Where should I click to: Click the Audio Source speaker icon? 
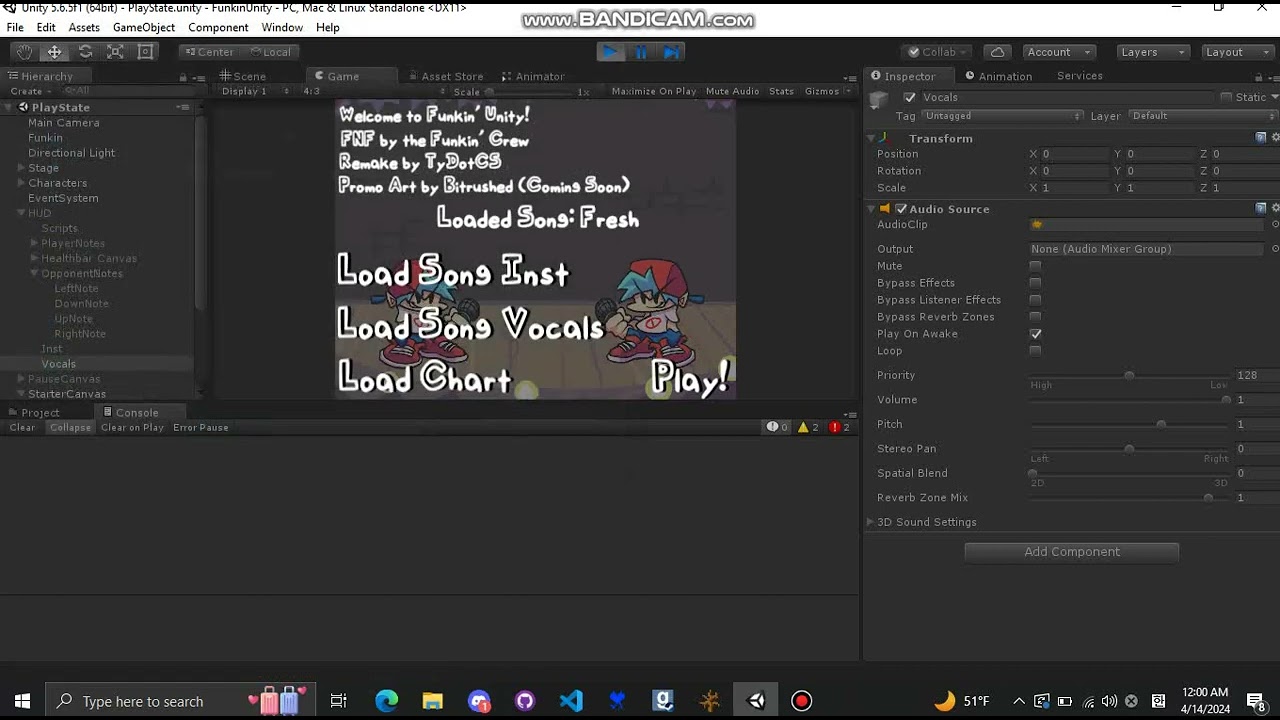885,209
